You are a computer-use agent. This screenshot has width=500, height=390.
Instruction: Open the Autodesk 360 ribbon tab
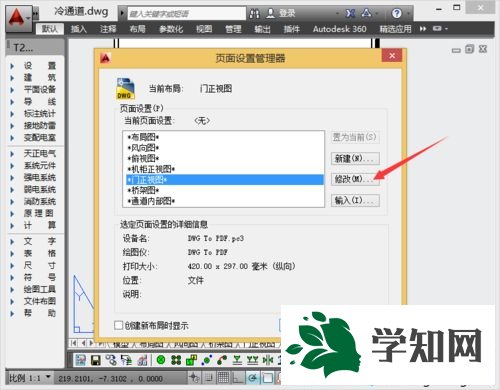pos(339,29)
